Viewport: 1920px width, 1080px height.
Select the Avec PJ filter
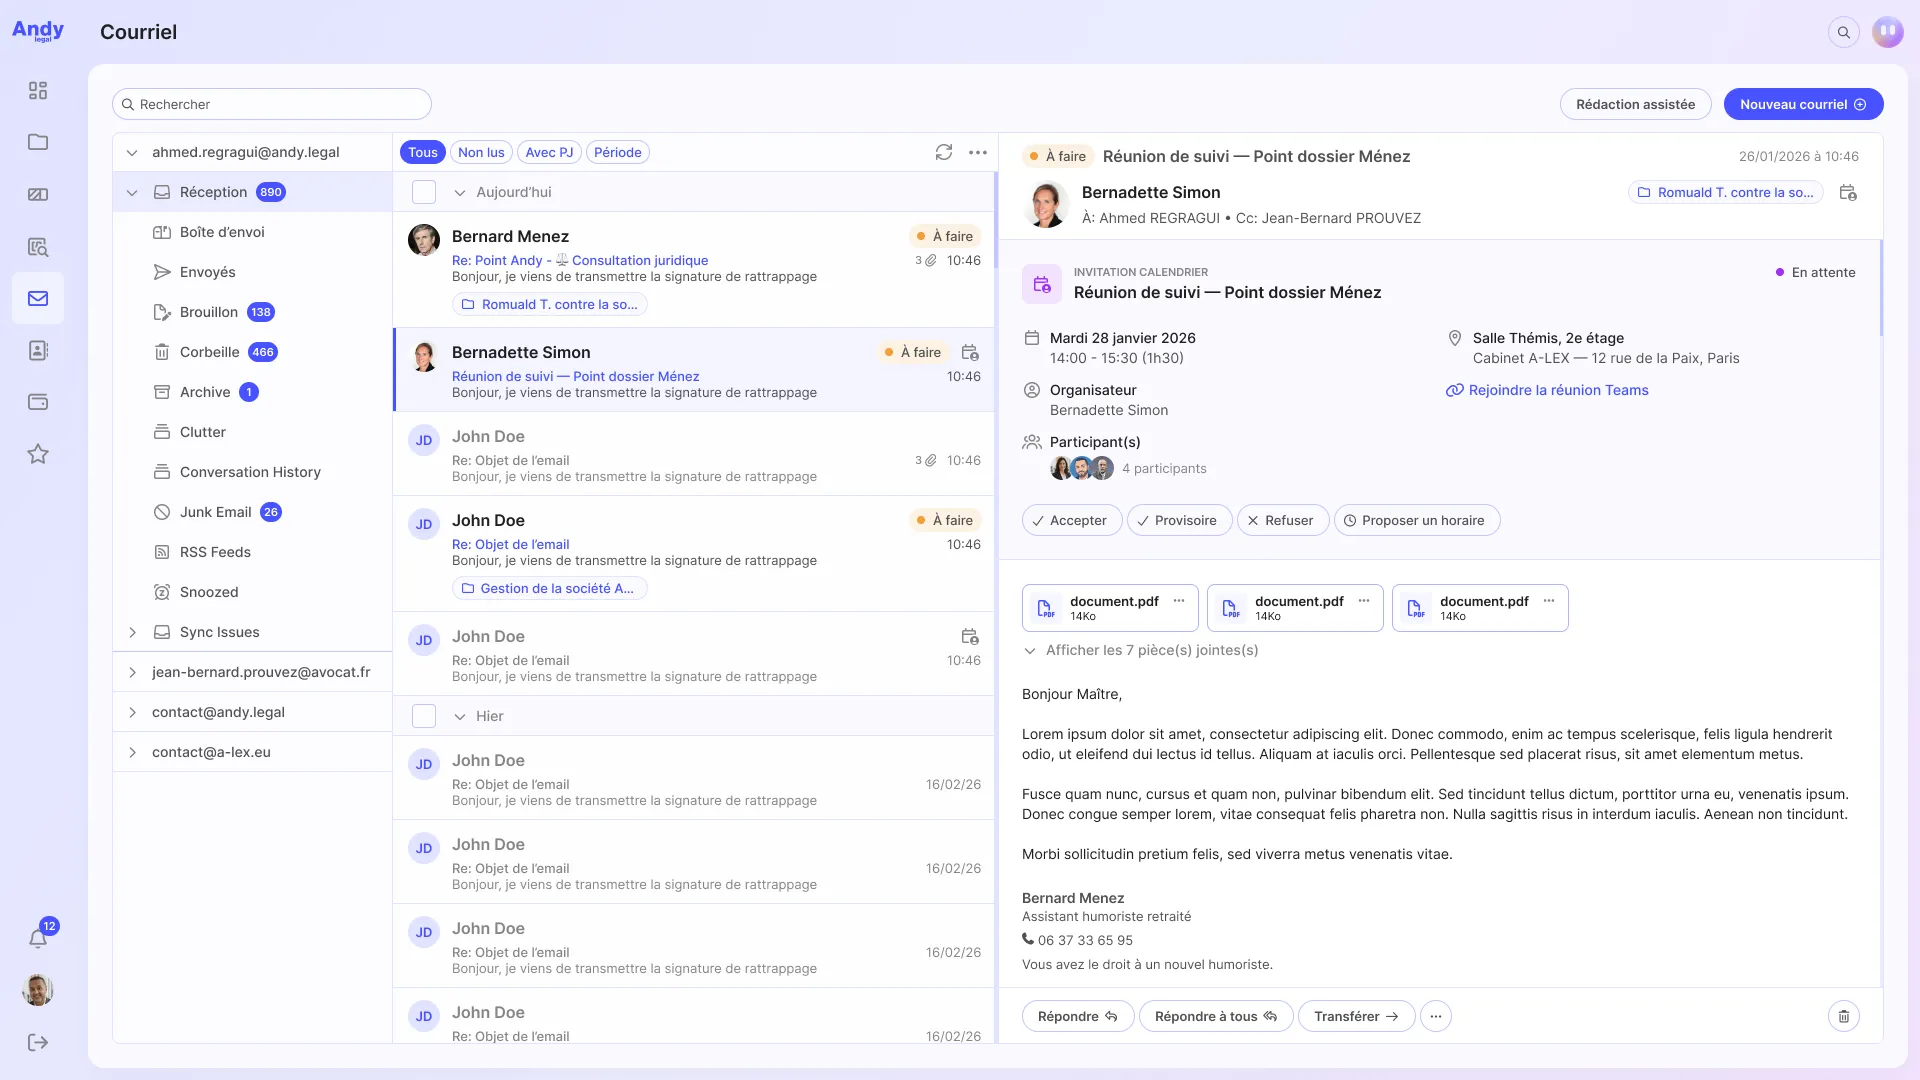549,152
